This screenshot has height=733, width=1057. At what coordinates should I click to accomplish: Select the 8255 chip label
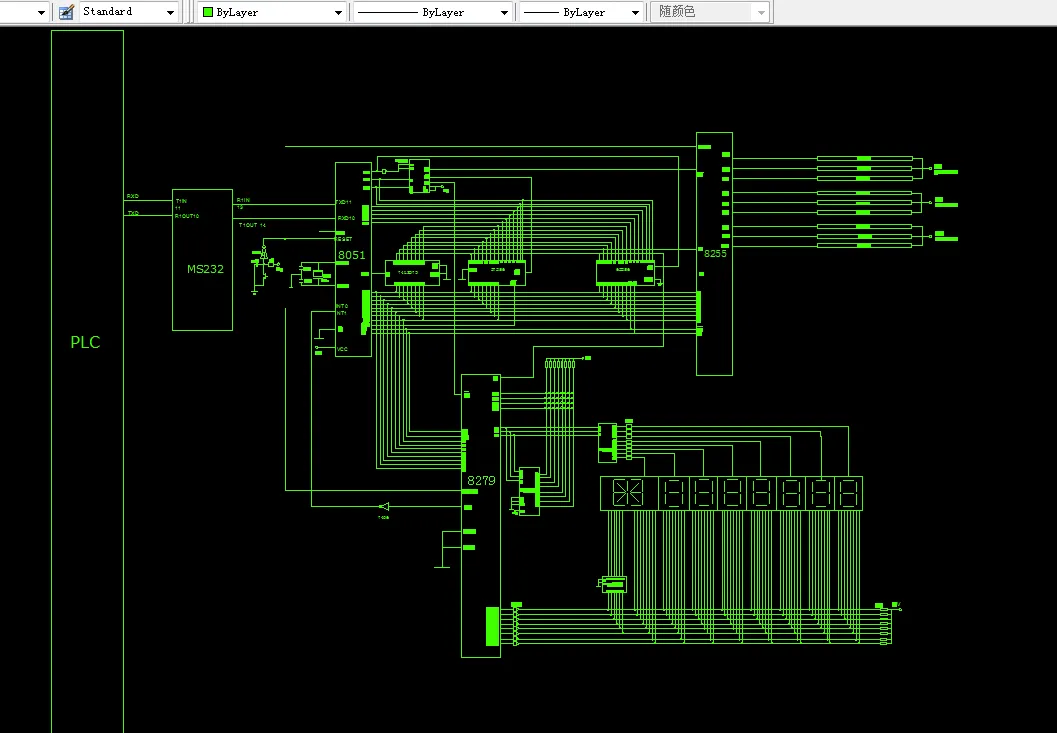[x=715, y=254]
